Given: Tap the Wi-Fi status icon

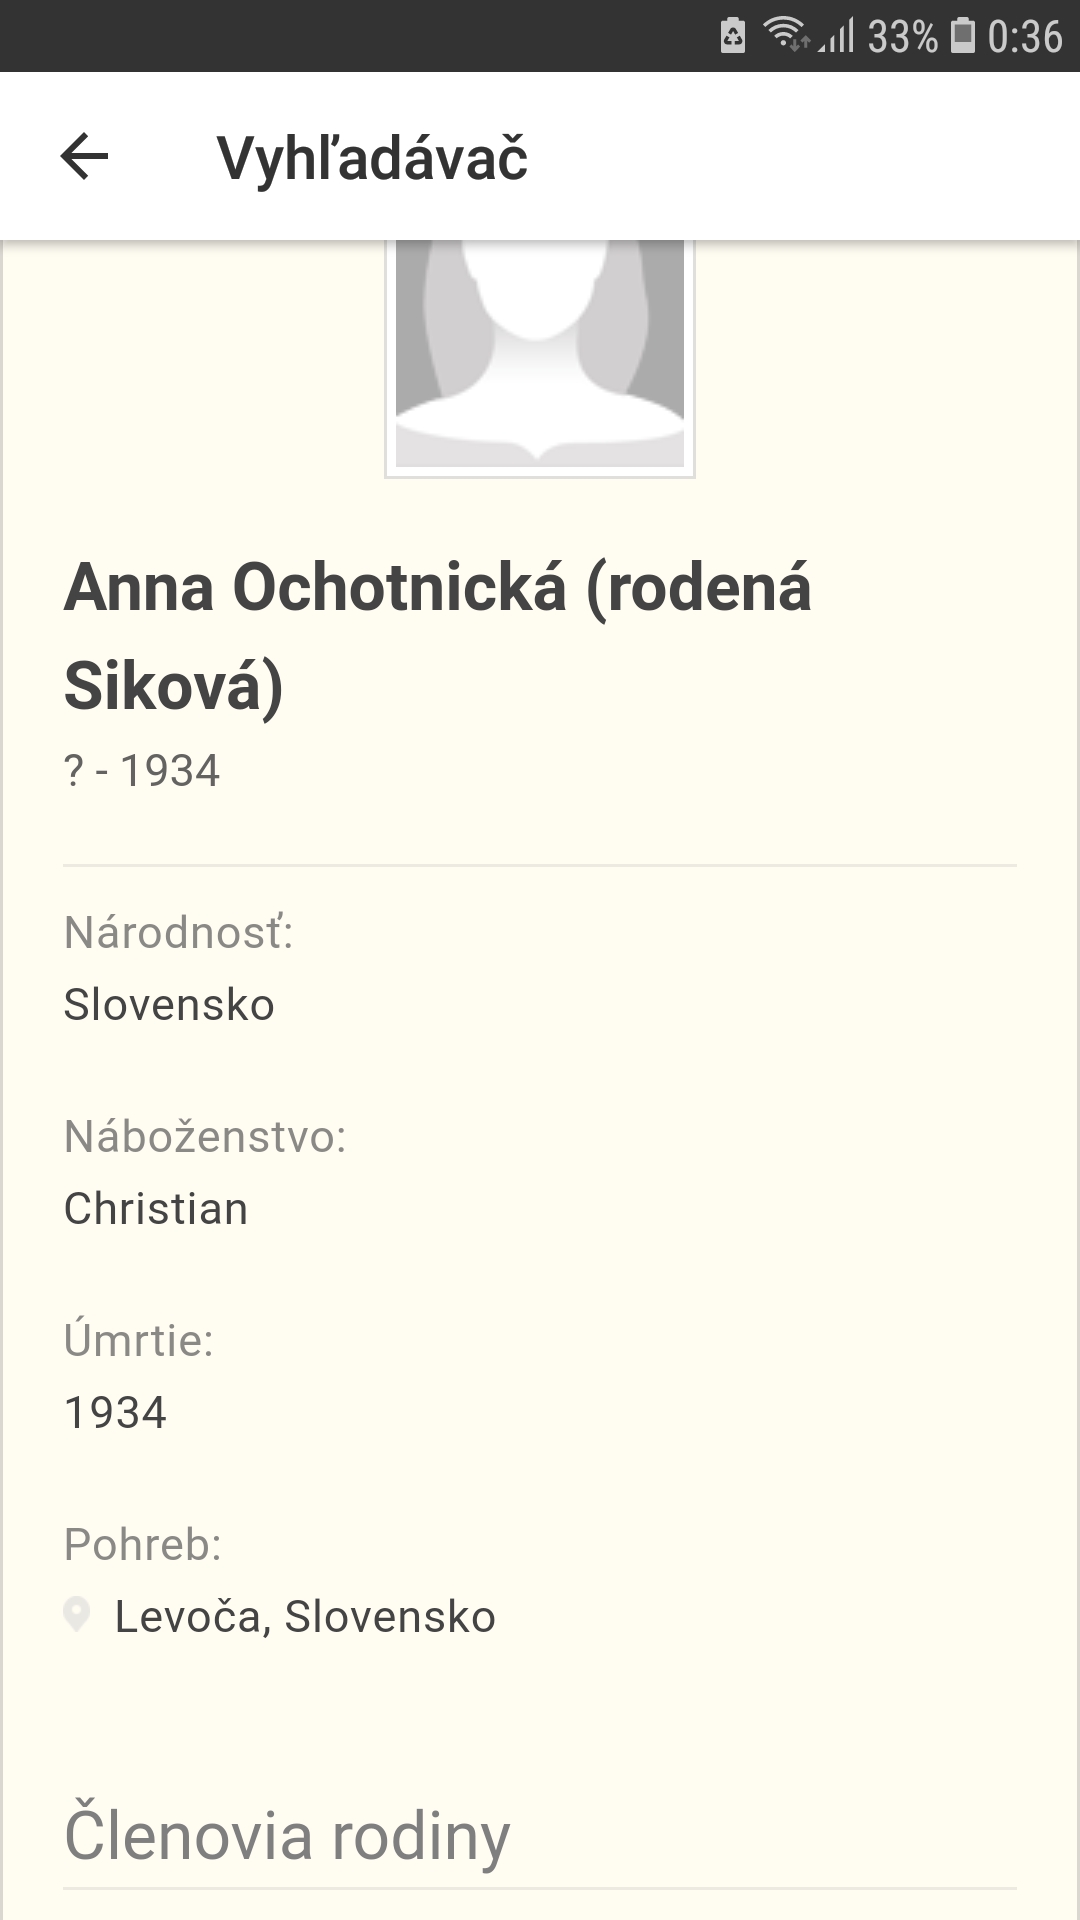Looking at the screenshot, I should pyautogui.click(x=786, y=35).
